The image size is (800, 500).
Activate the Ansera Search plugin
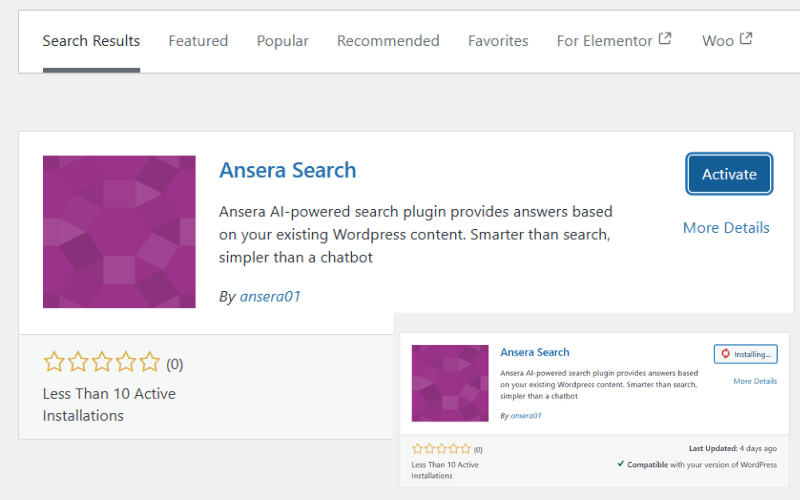click(x=729, y=174)
